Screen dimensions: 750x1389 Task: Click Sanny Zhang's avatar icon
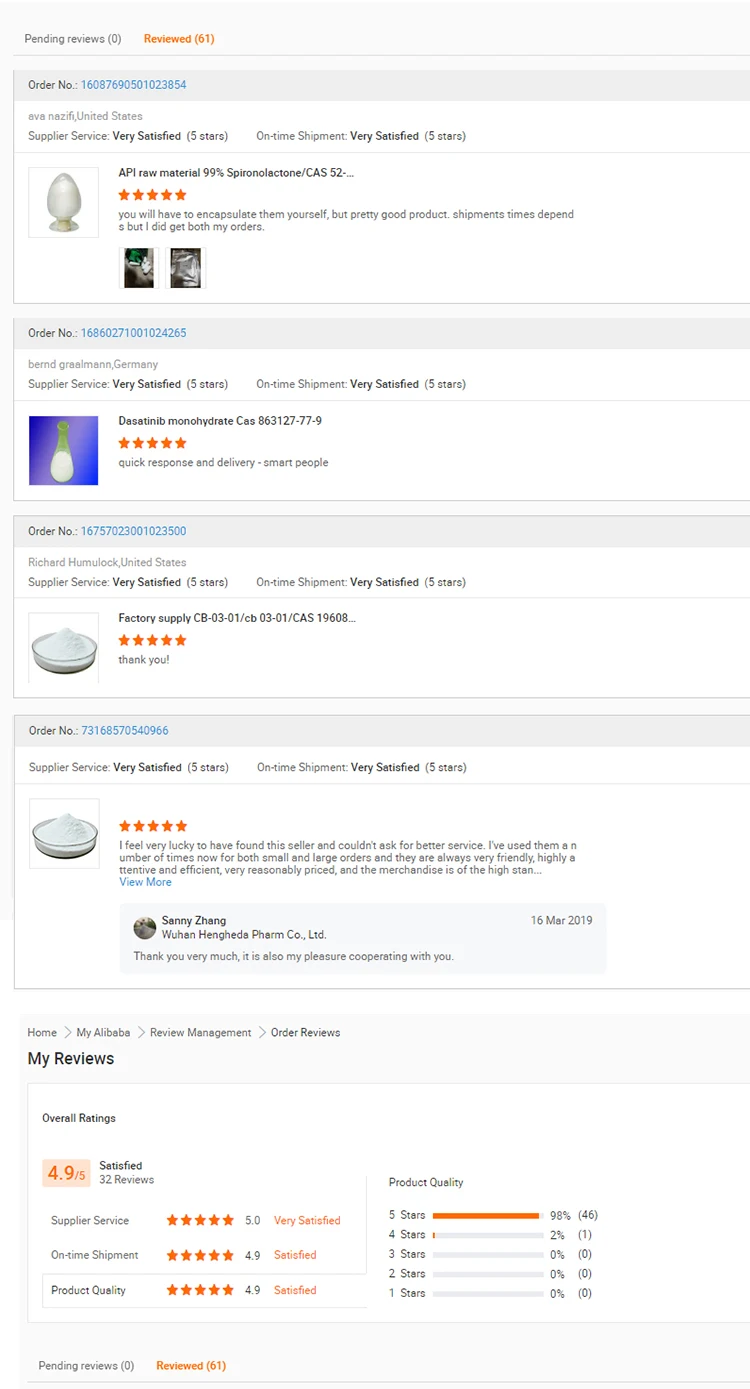coord(145,928)
